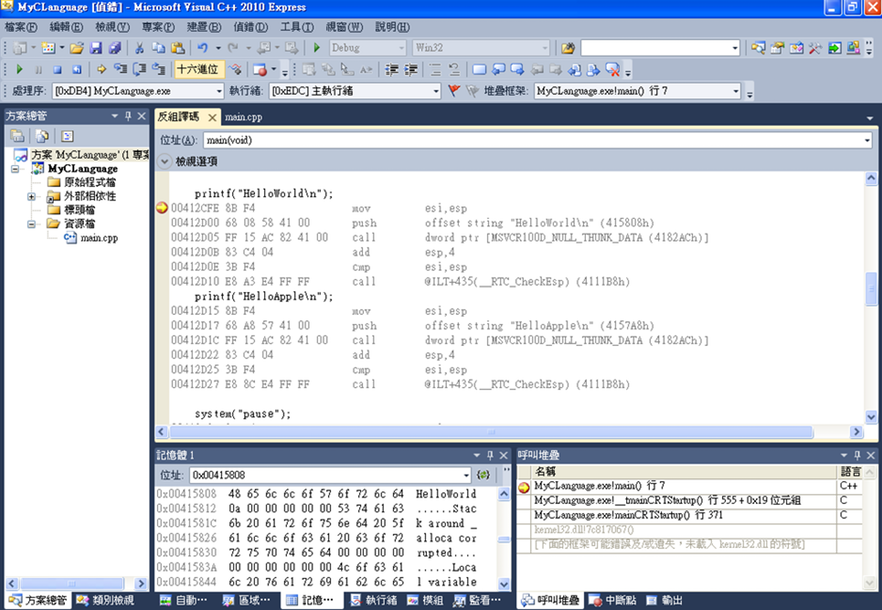882x610 pixels.
Task: Stop debugging with the blue square icon
Action: [57, 69]
